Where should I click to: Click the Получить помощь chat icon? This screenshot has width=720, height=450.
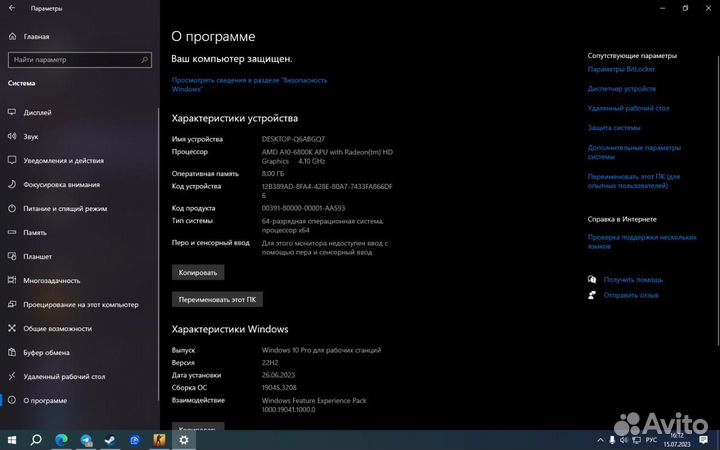click(592, 279)
